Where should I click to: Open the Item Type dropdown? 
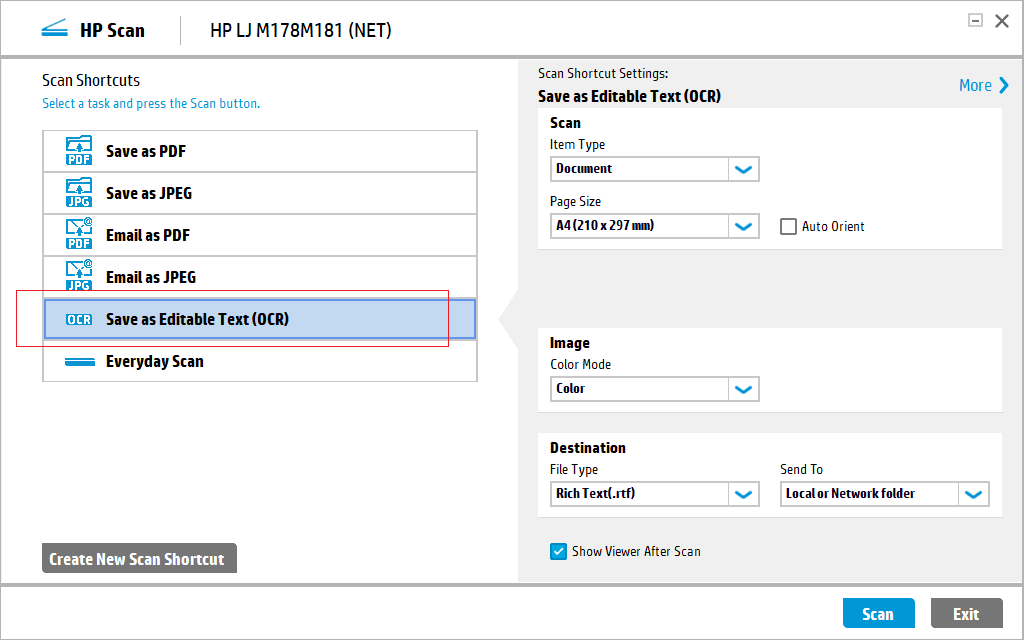coord(743,169)
